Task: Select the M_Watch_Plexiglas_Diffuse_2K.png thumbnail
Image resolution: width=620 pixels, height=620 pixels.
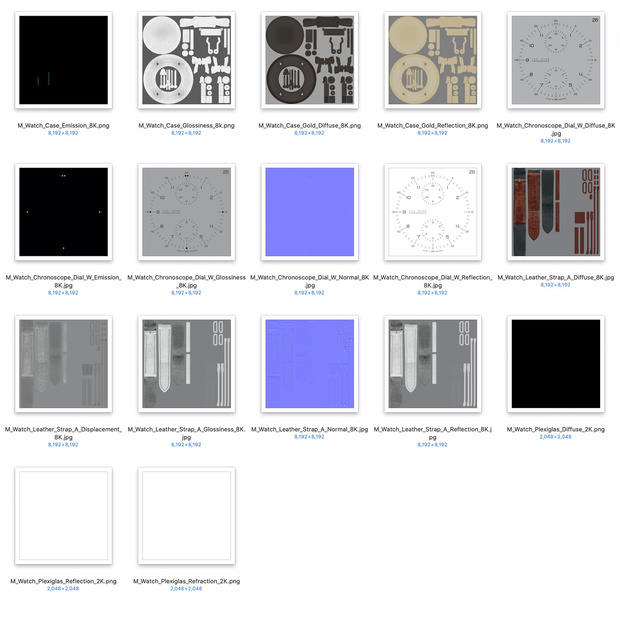Action: (x=556, y=364)
